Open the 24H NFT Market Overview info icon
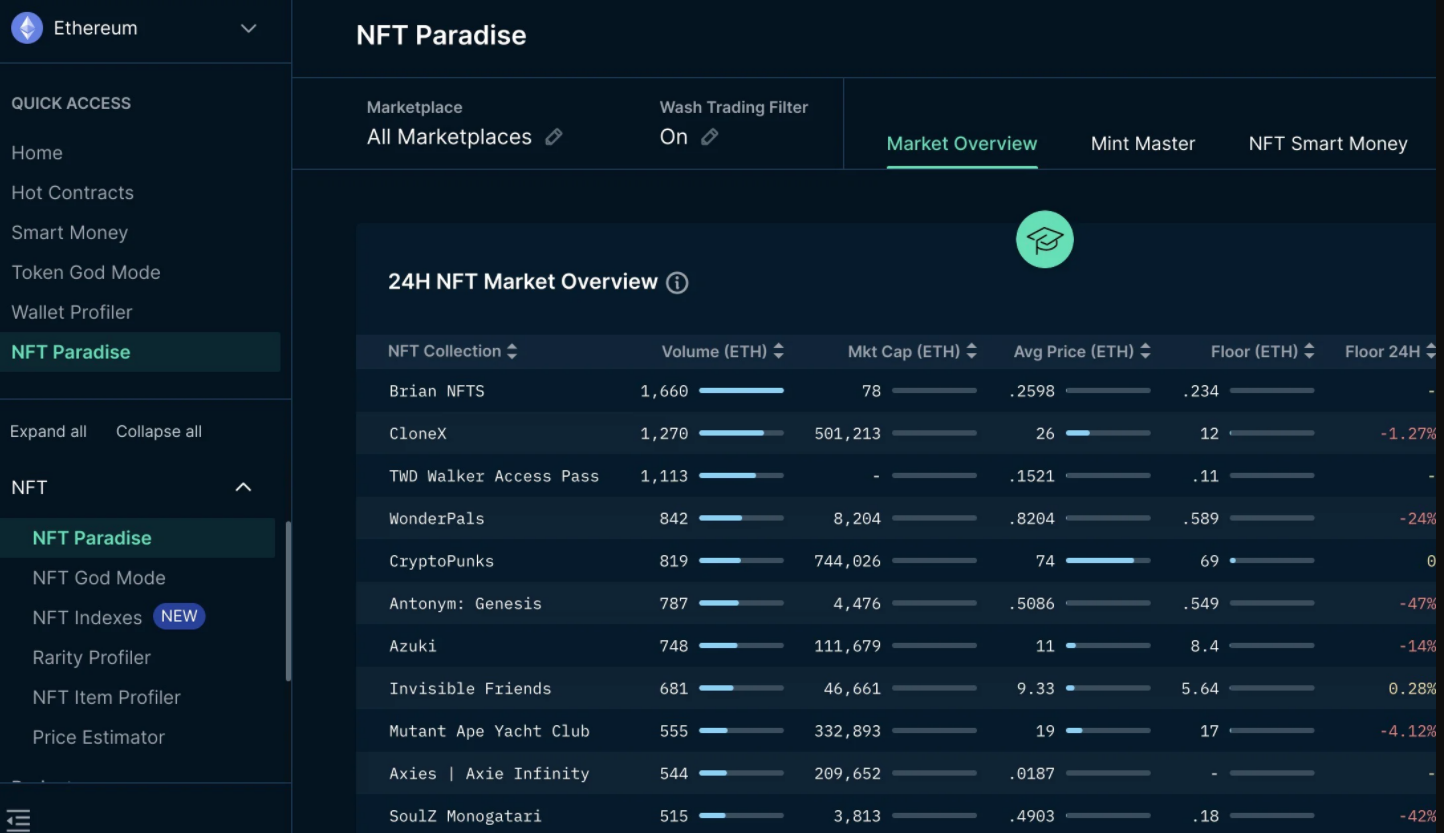Viewport: 1444px width, 833px height. tap(677, 283)
